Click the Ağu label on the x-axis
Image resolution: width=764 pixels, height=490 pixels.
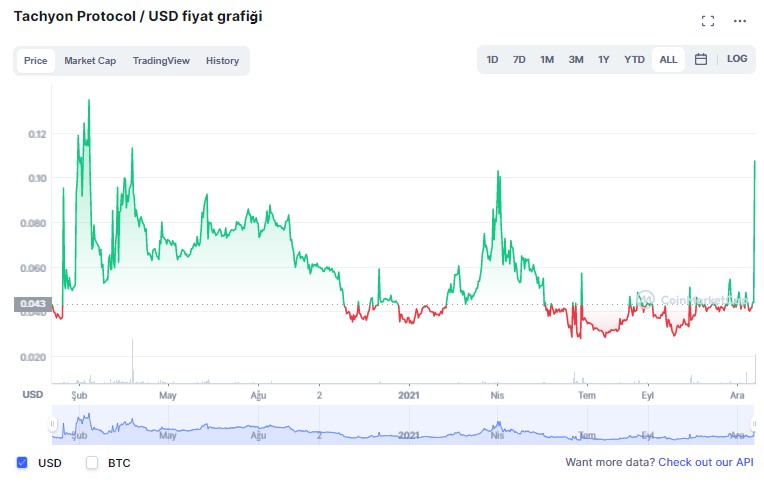pyautogui.click(x=258, y=395)
